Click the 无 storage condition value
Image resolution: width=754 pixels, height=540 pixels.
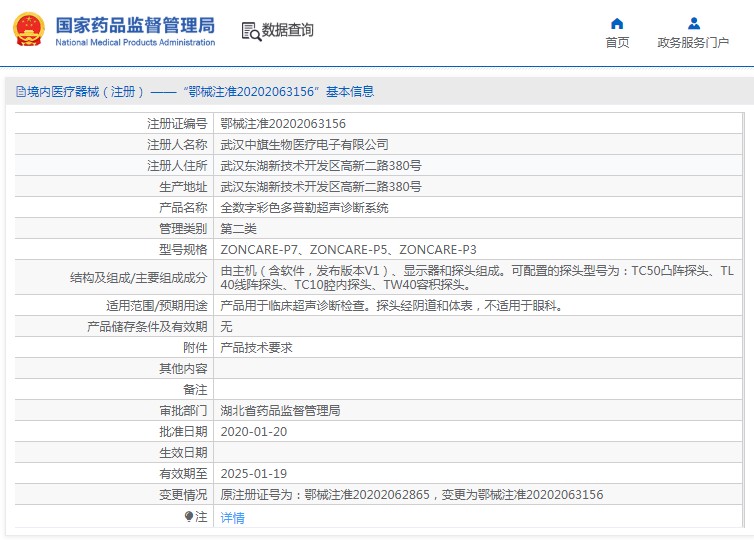226,327
